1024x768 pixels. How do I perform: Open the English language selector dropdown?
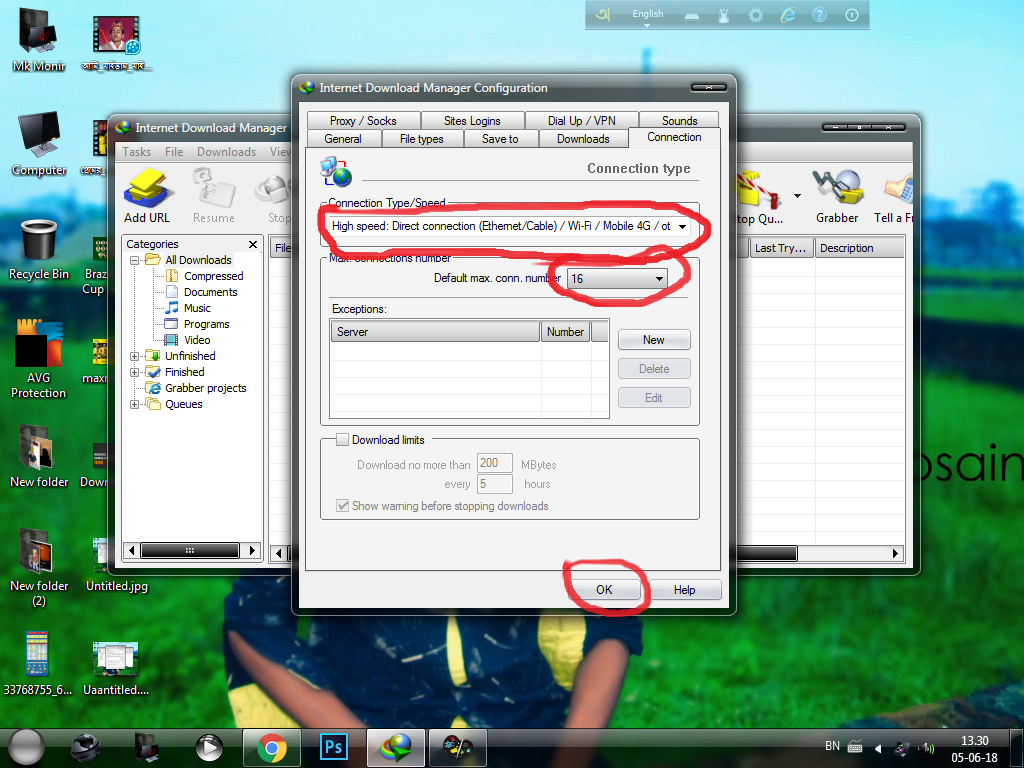[x=647, y=17]
